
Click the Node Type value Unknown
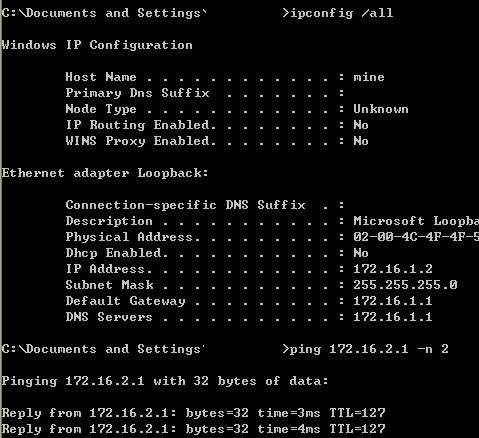(381, 109)
